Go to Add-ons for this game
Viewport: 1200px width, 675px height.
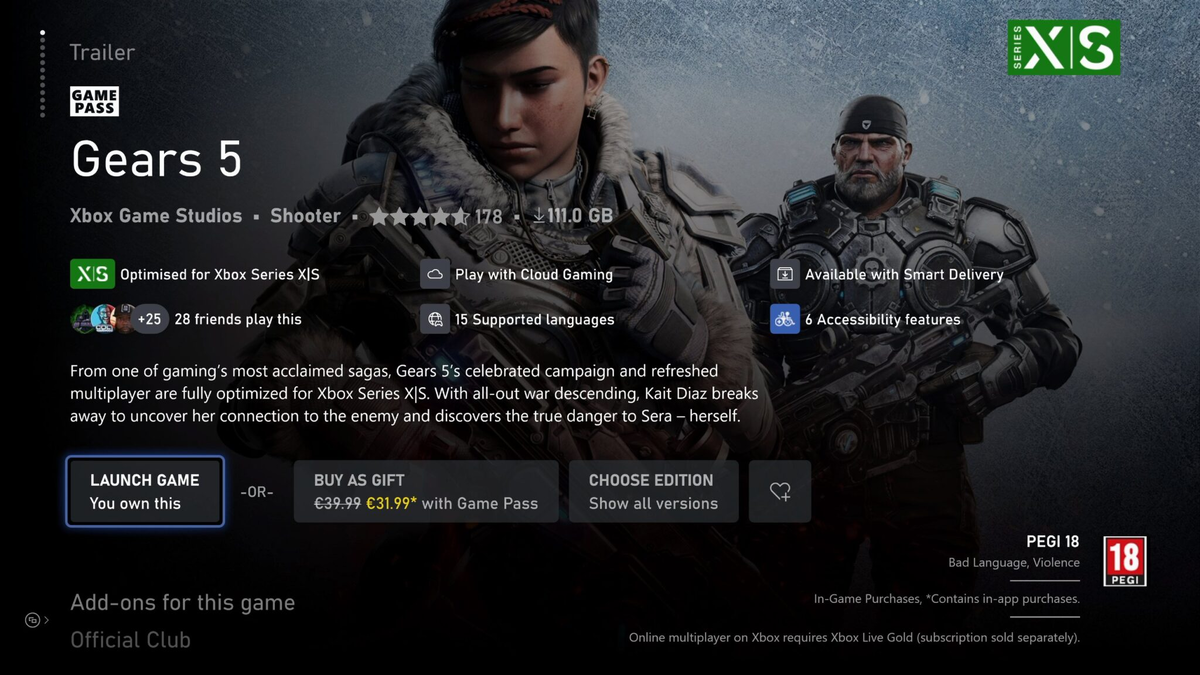(x=182, y=603)
